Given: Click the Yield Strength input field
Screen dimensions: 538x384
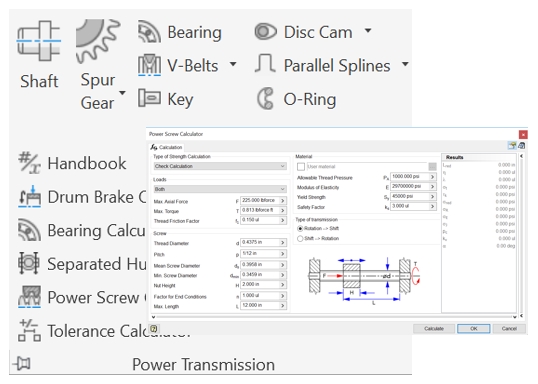Looking at the screenshot, I should coord(410,197).
